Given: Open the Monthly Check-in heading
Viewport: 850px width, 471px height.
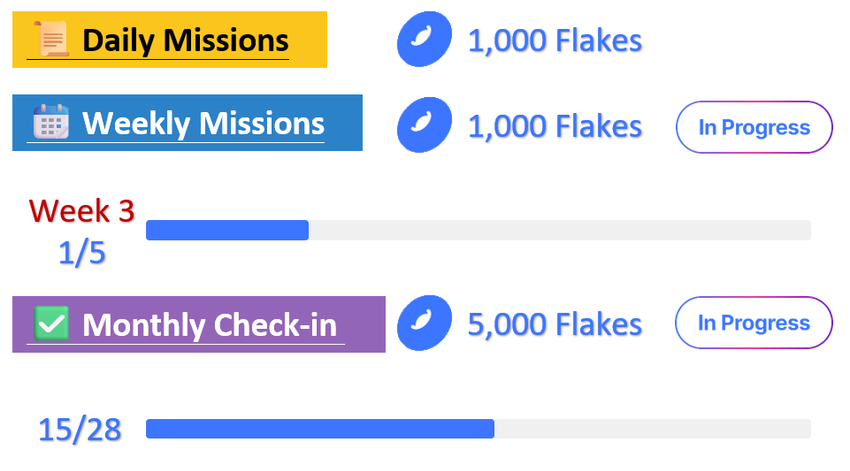Looking at the screenshot, I should (209, 325).
